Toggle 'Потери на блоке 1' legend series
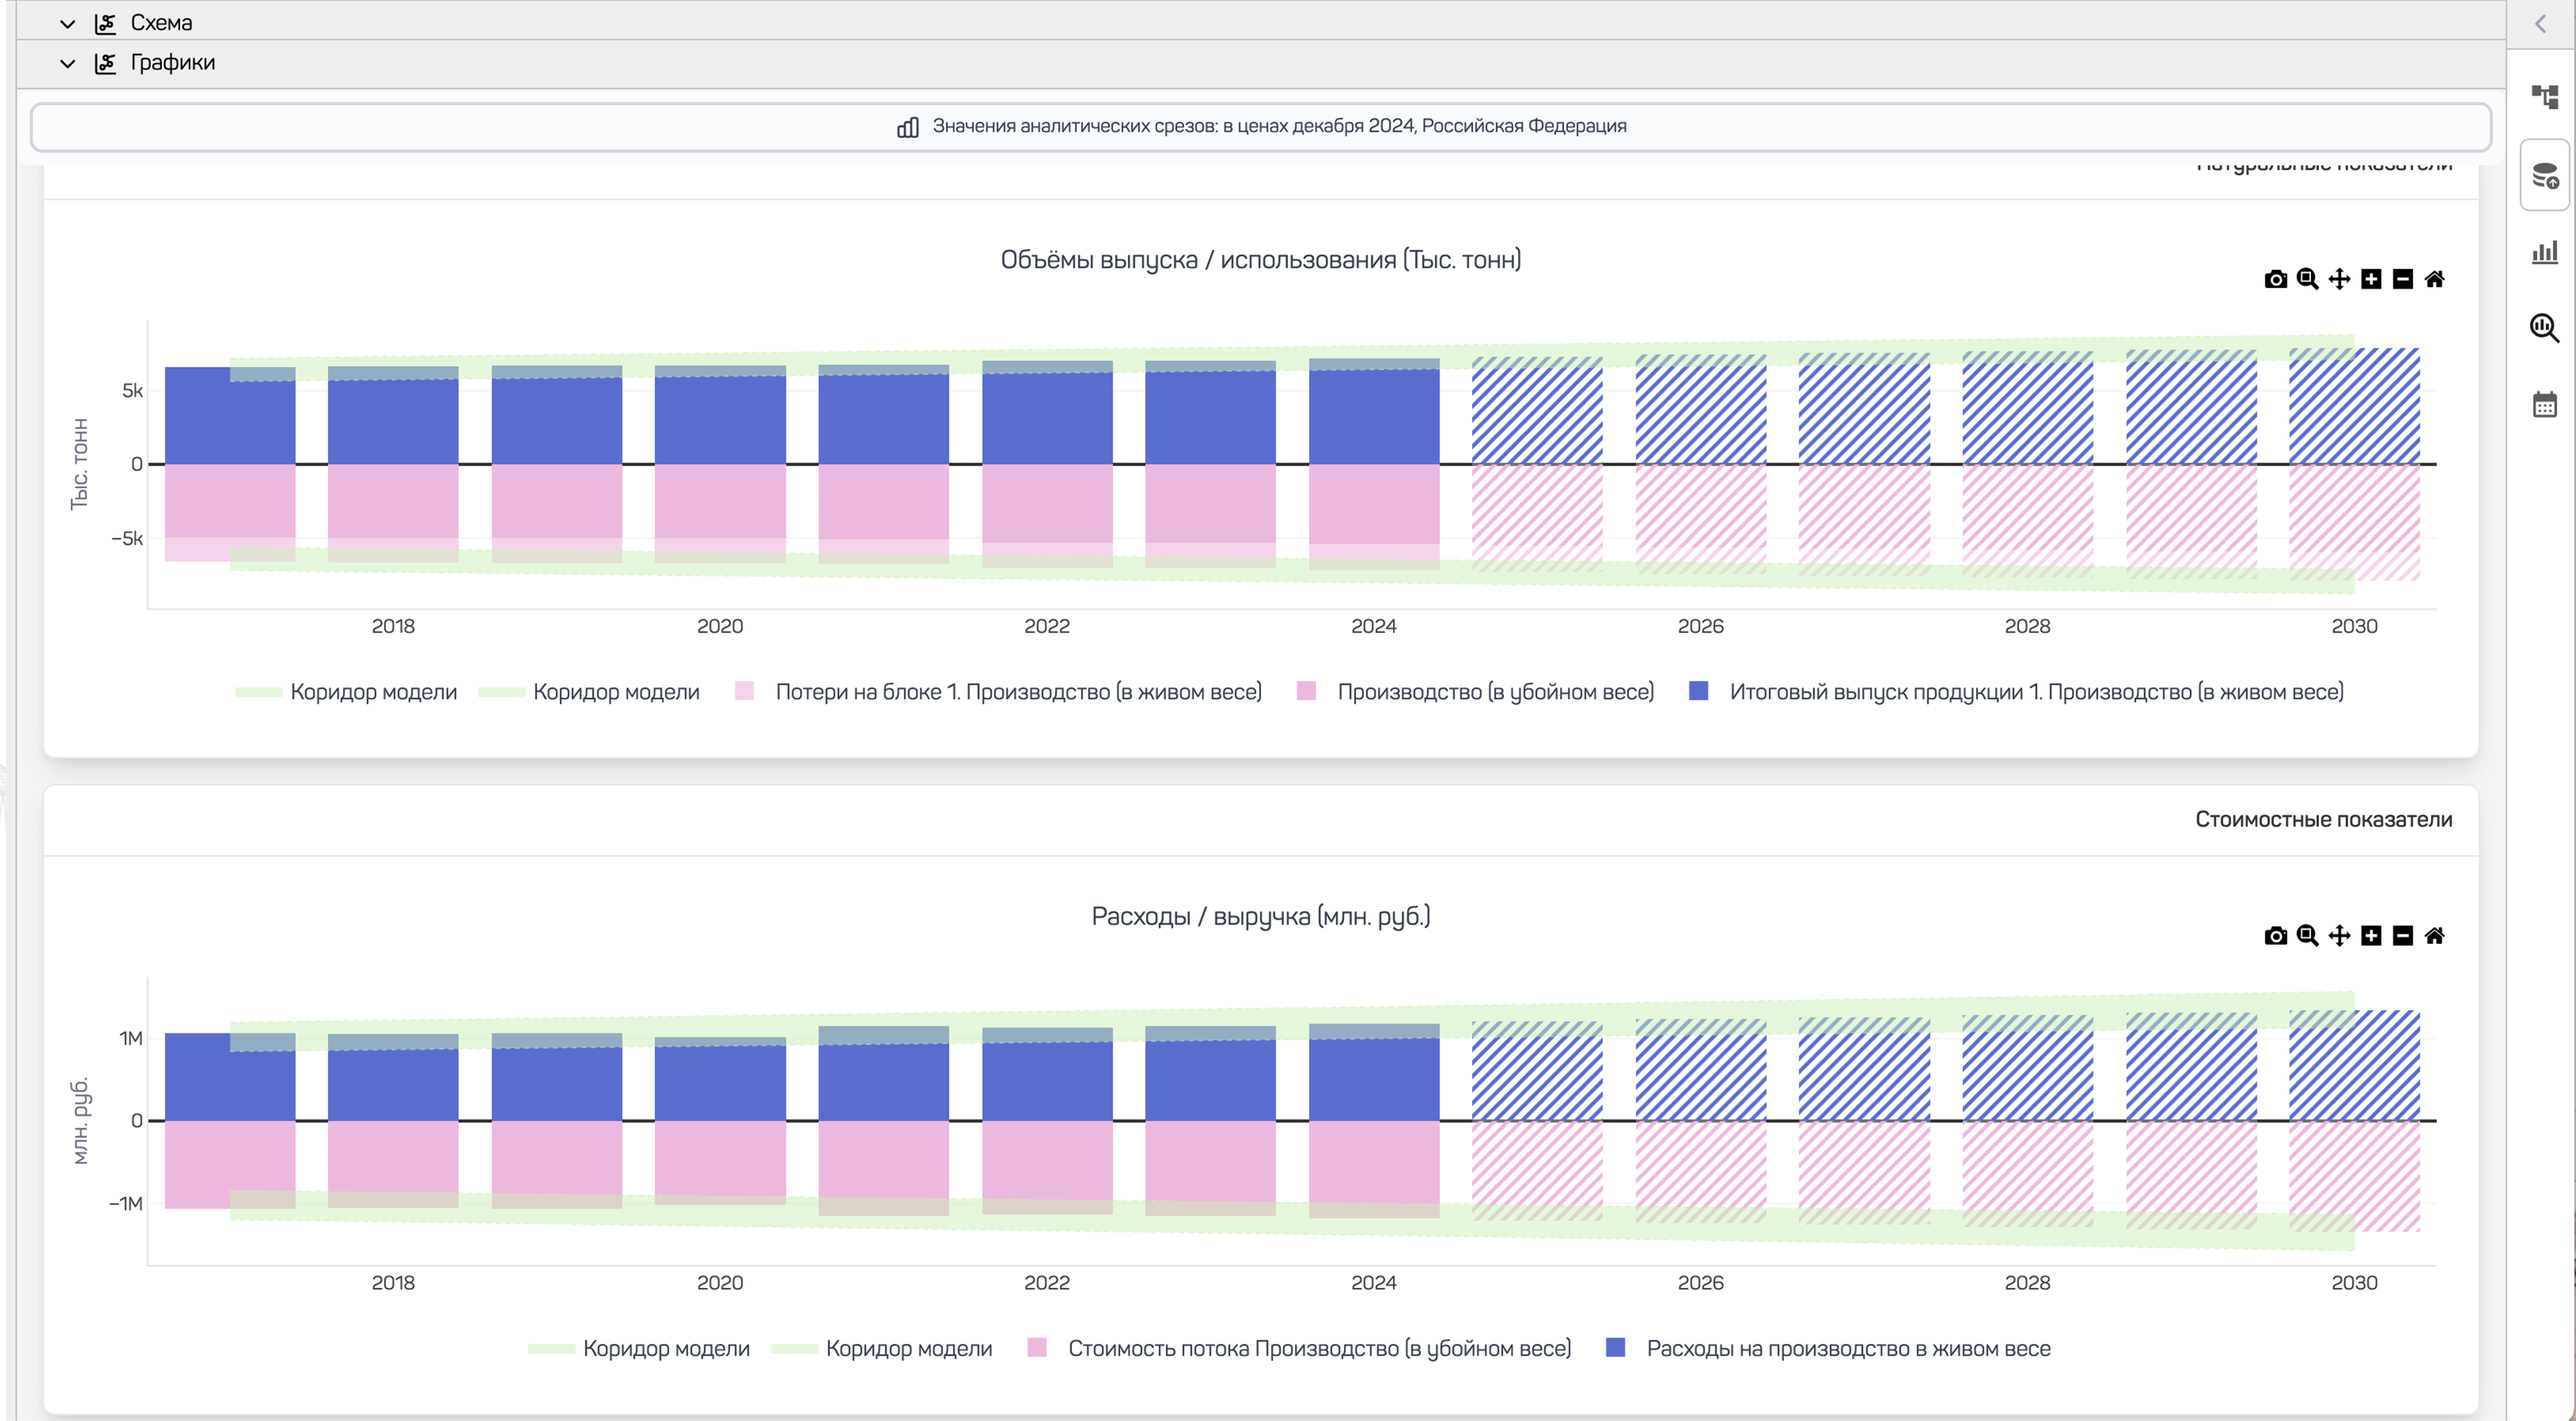2576x1421 pixels. (x=1017, y=692)
